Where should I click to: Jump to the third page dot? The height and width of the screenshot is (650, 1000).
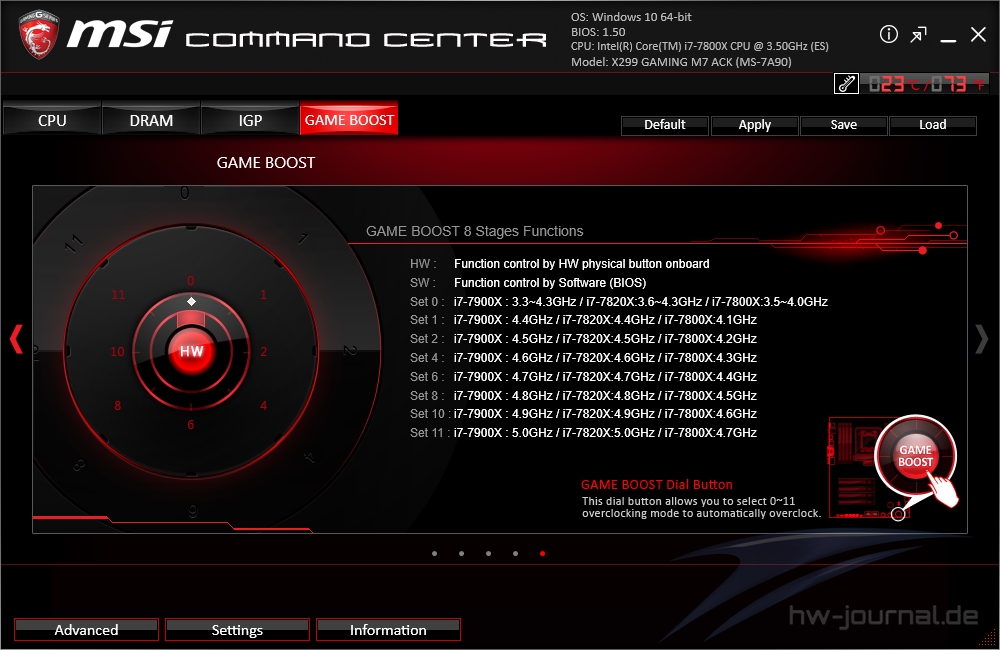[x=489, y=554]
